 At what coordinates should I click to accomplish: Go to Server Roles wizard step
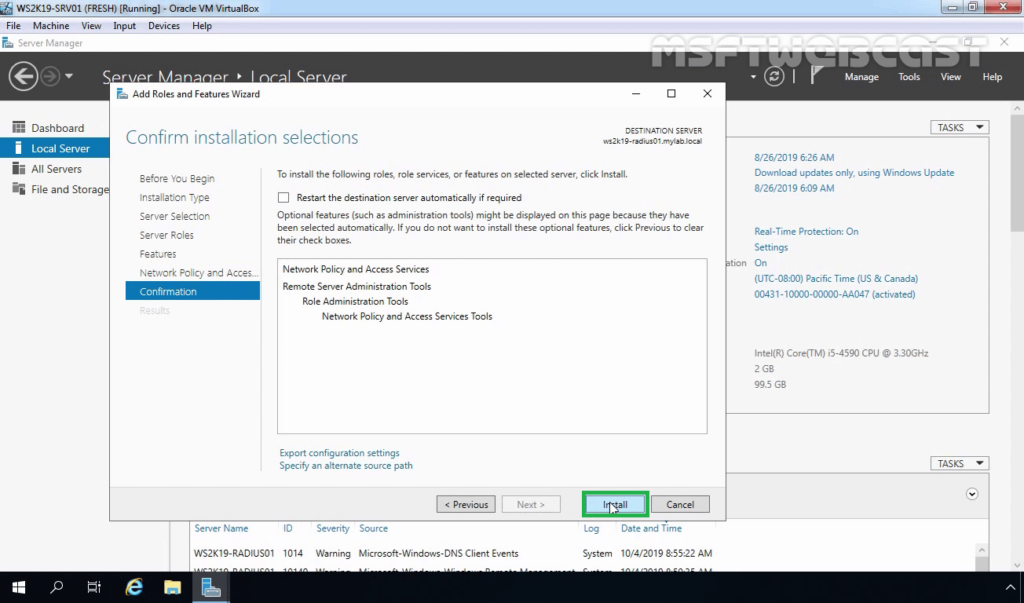click(166, 235)
